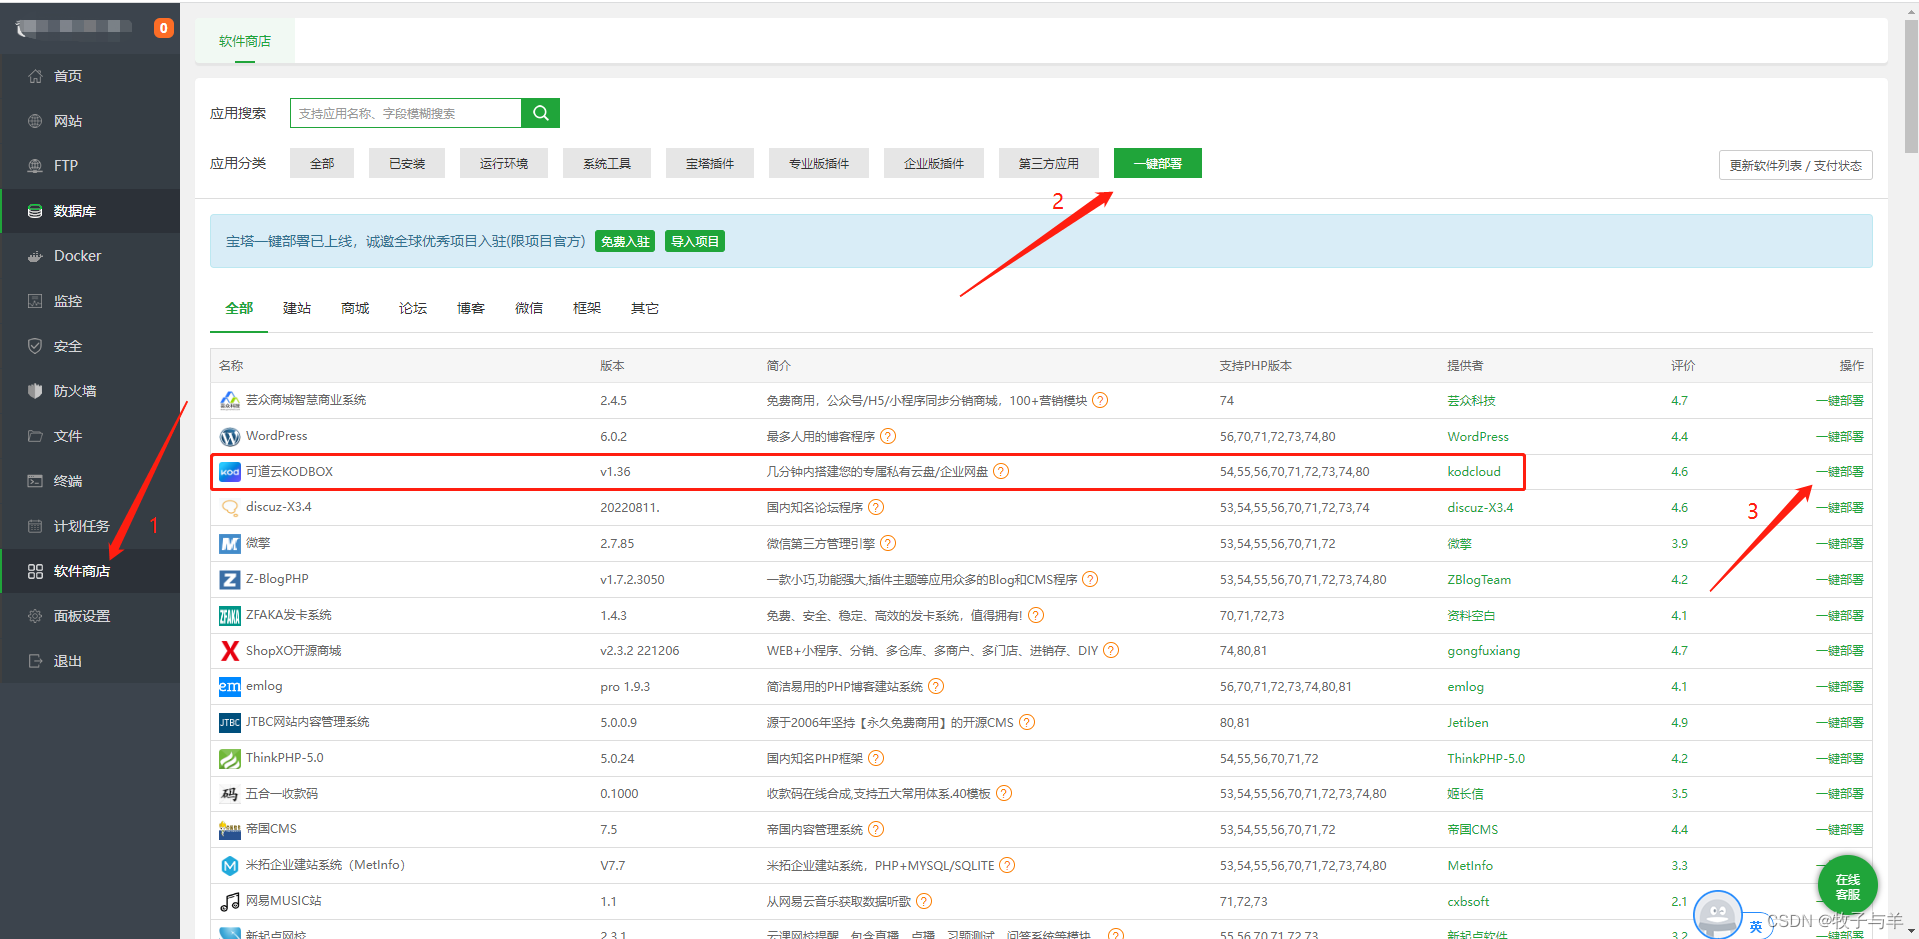Select the 第三方应用 category button
The height and width of the screenshot is (939, 1919).
1049,163
